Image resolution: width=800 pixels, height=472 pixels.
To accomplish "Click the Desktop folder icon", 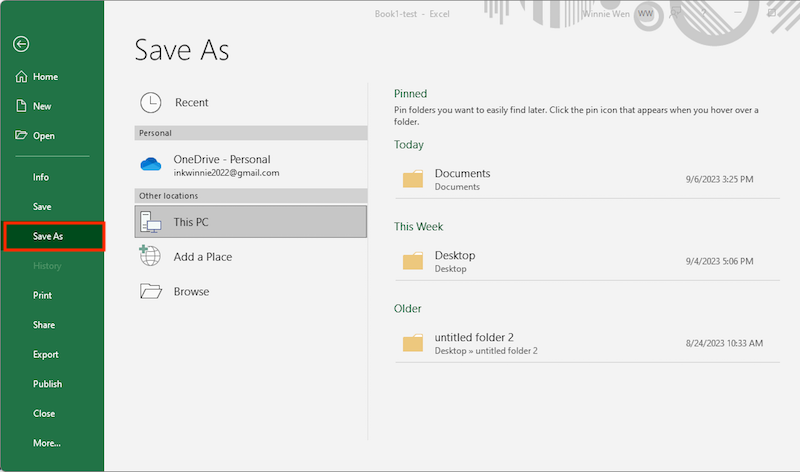I will point(413,261).
